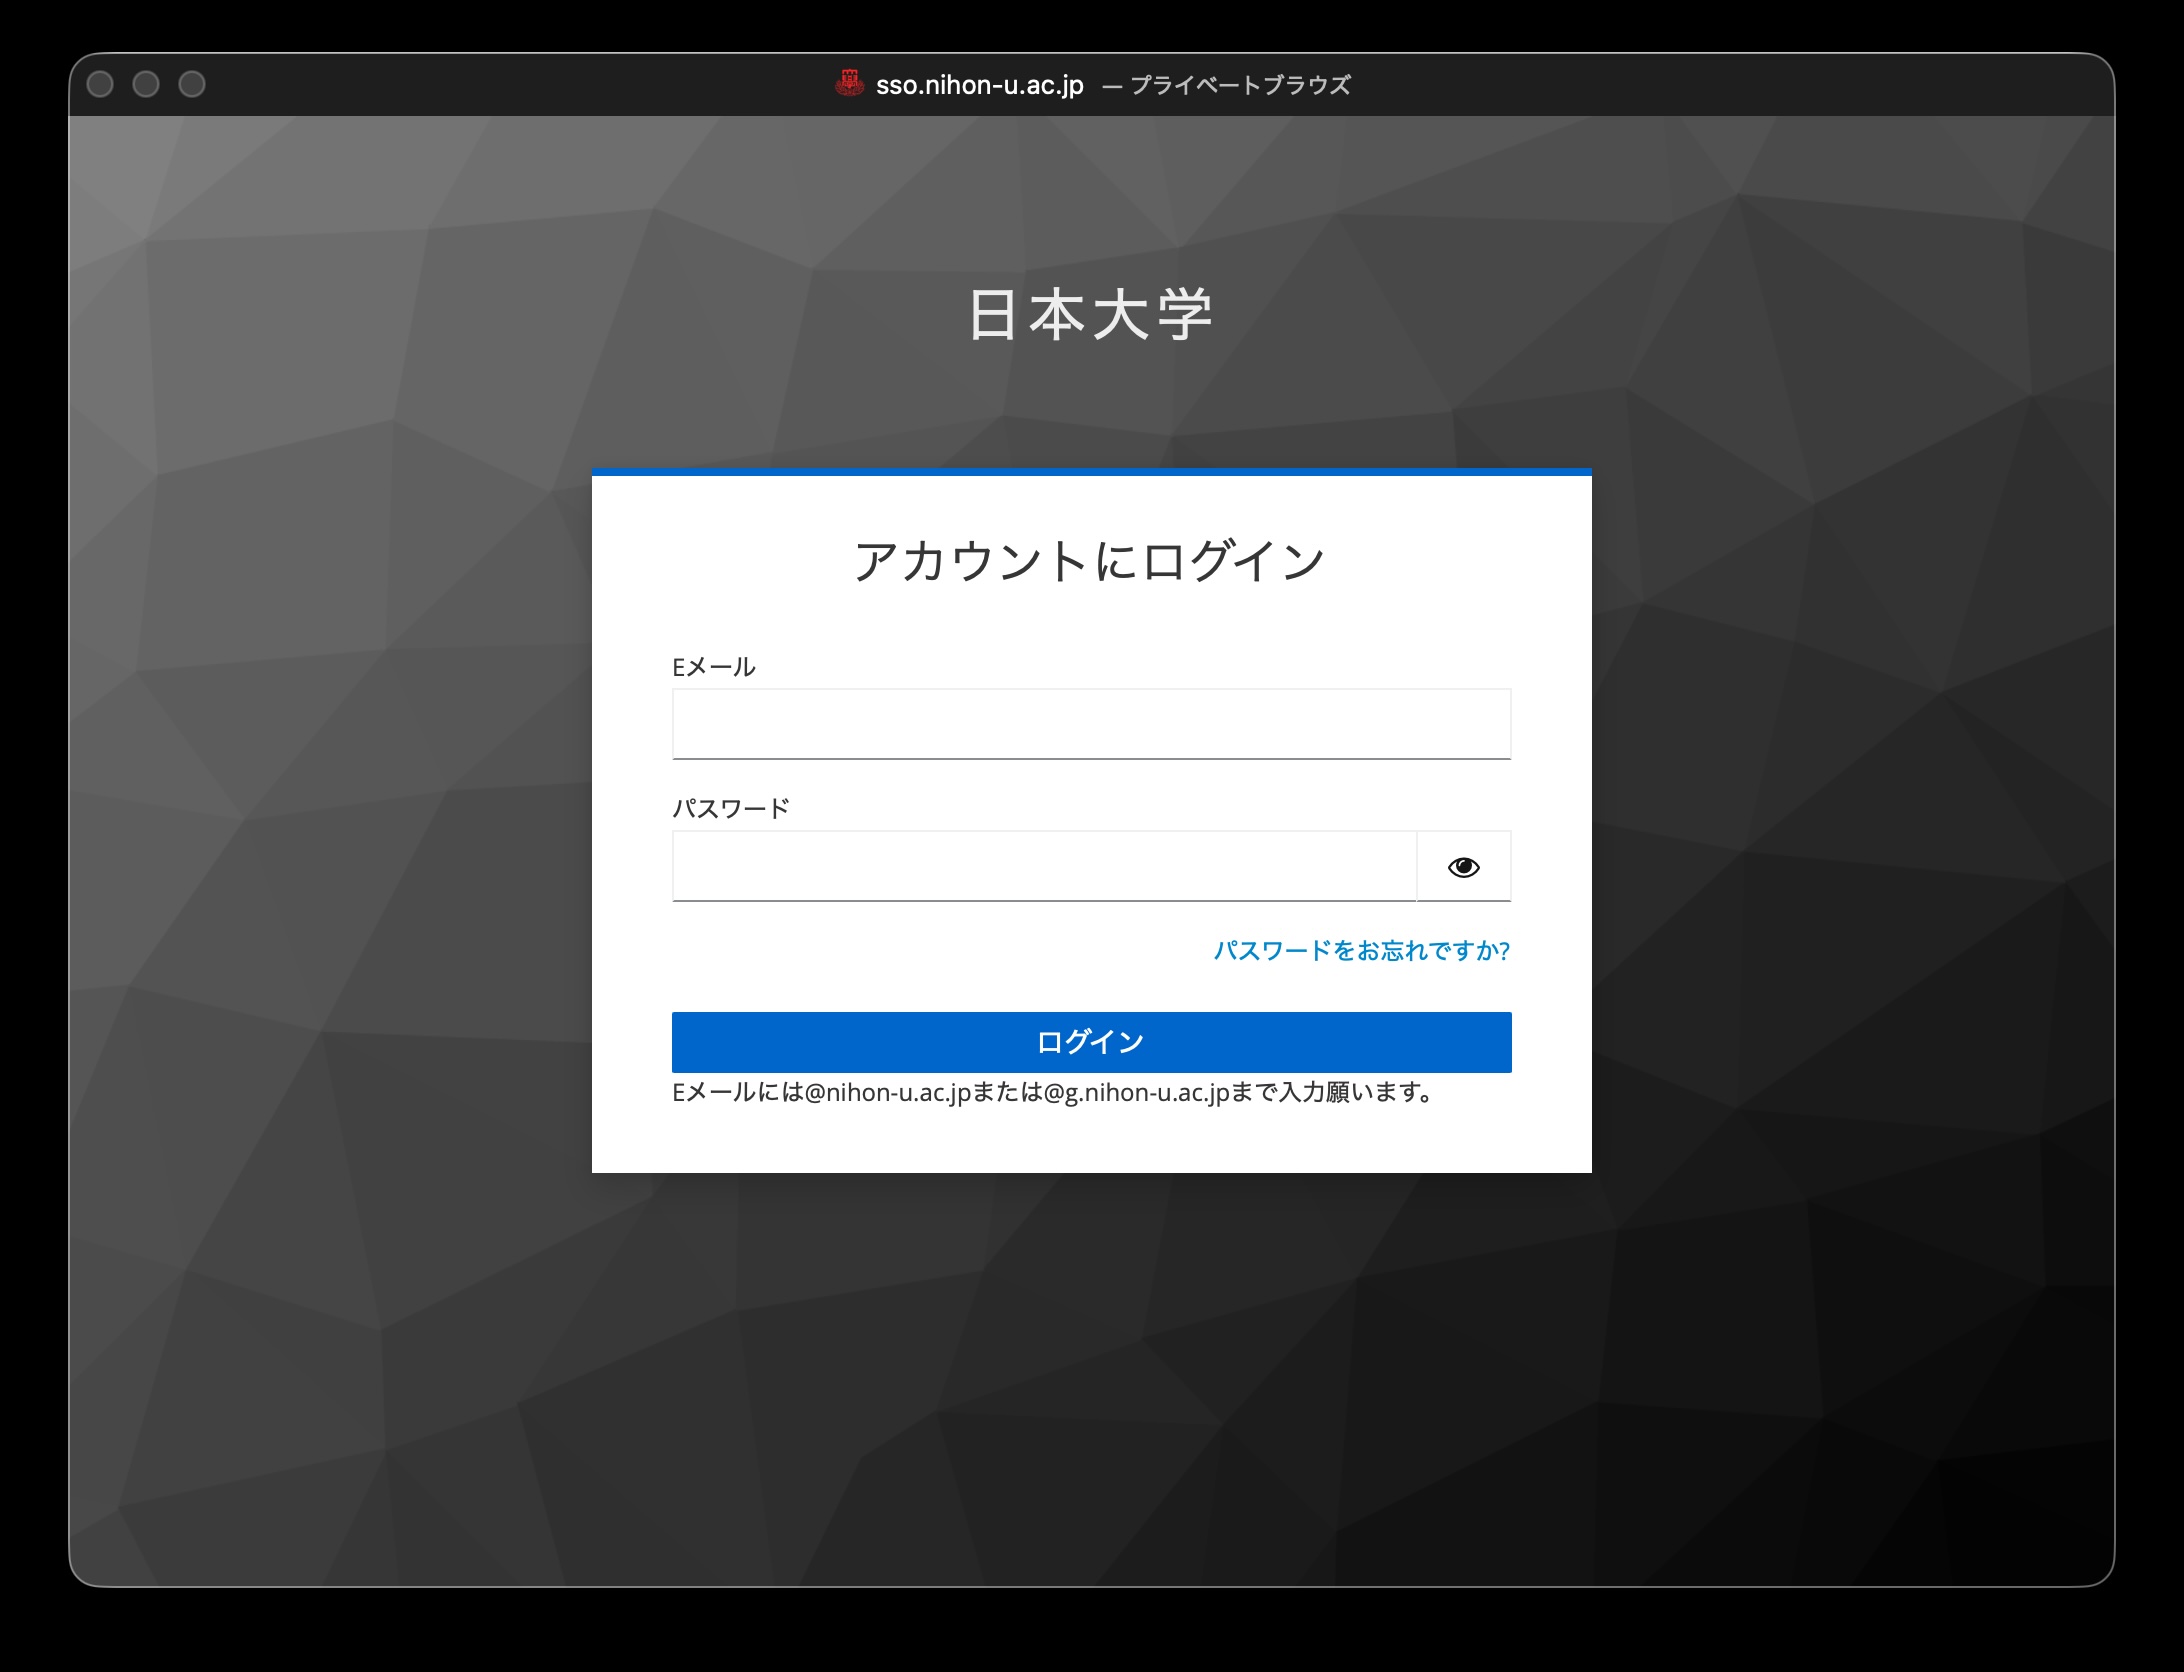Minimize the window using the middle title-bar button

146,84
